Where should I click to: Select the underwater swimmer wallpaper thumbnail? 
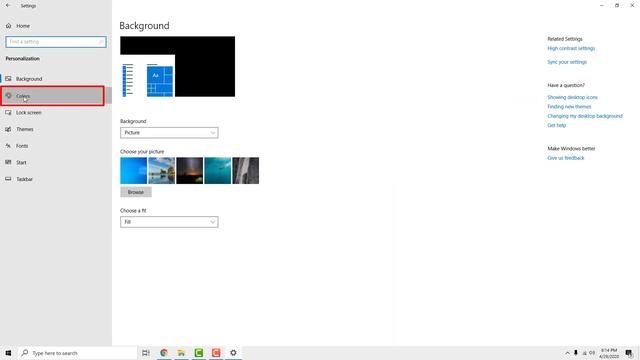218,171
